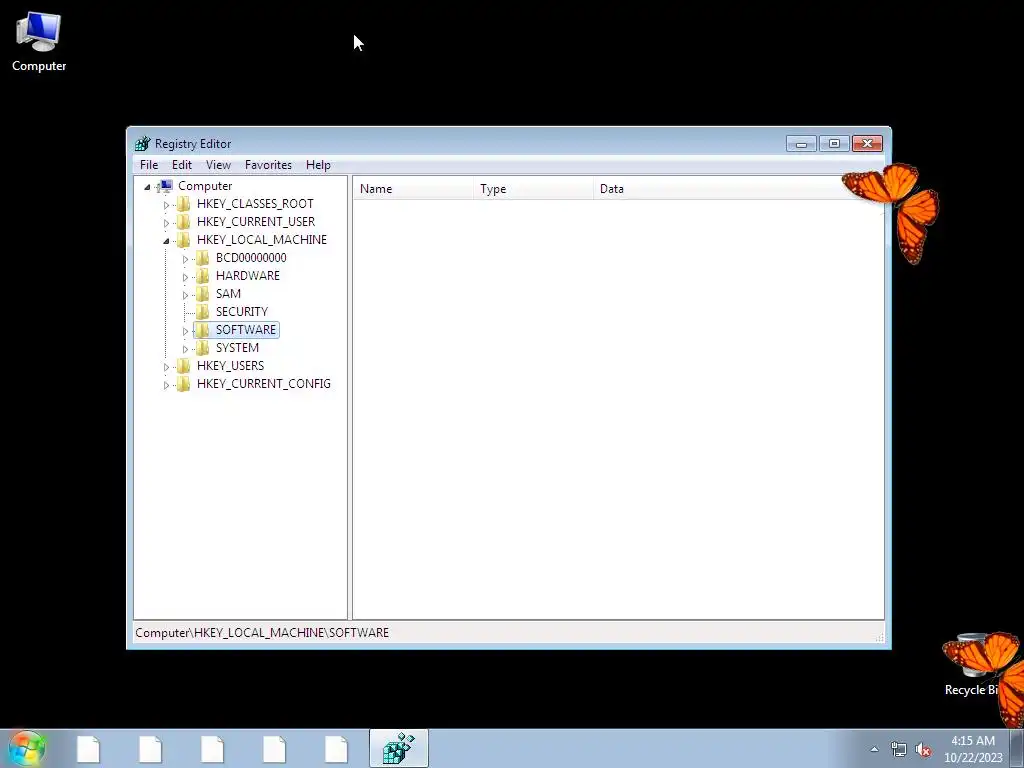This screenshot has height=768, width=1024.
Task: Select HARDWARE key label
Action: coord(248,276)
